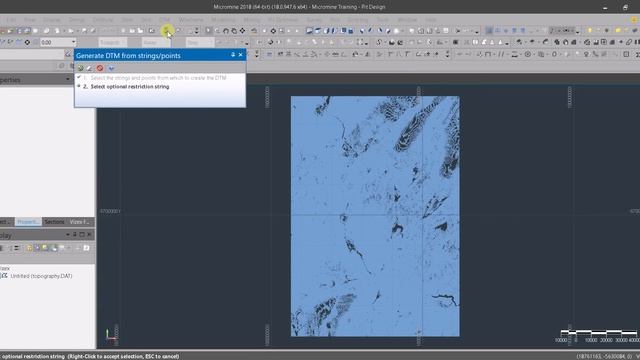Open the Window menu
Screen dimensions: 640x360
click(407, 20)
